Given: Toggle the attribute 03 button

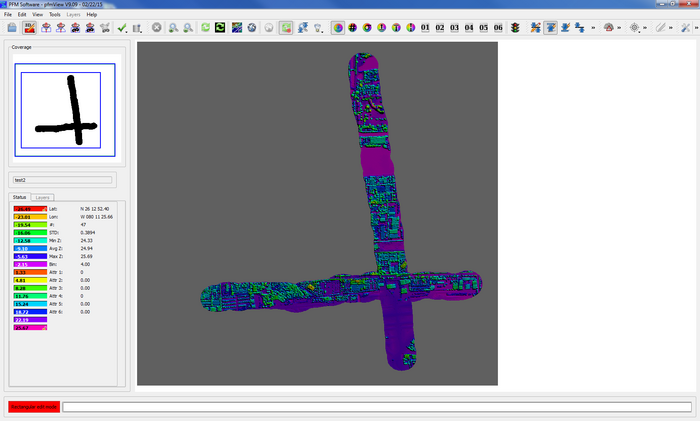Looking at the screenshot, I should (x=454, y=28).
